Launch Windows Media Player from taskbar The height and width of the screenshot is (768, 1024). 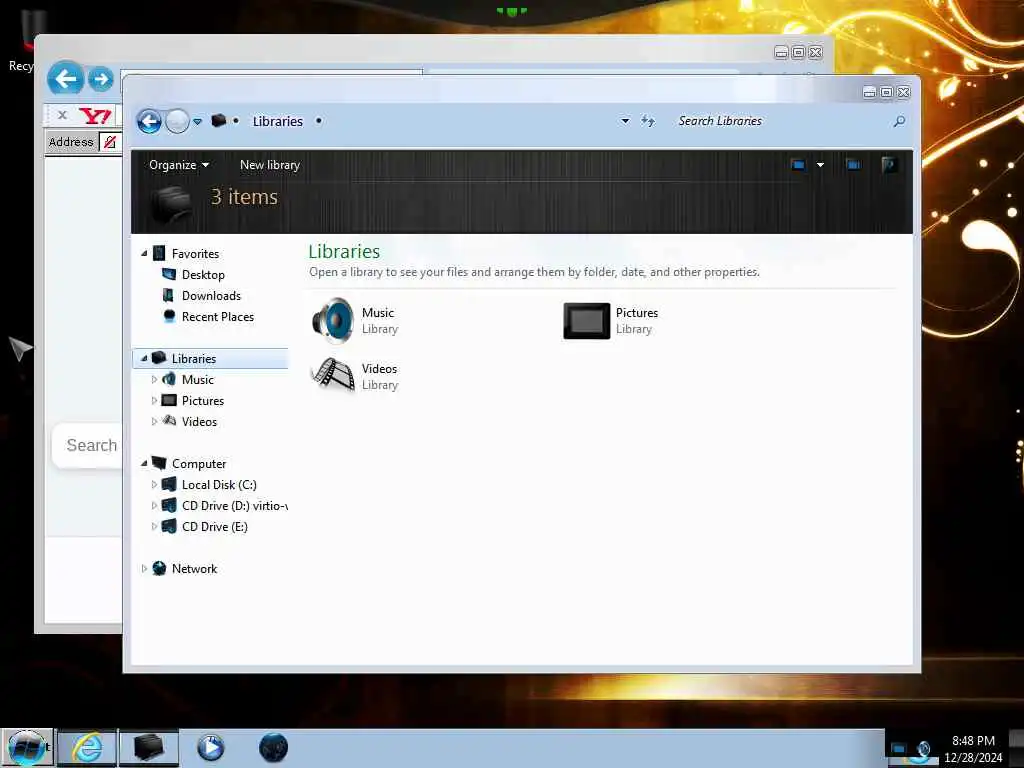210,748
